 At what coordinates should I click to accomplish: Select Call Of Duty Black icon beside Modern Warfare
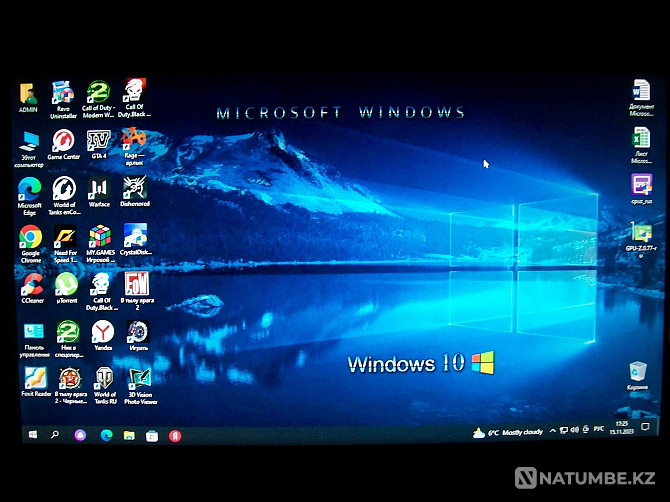[x=134, y=98]
